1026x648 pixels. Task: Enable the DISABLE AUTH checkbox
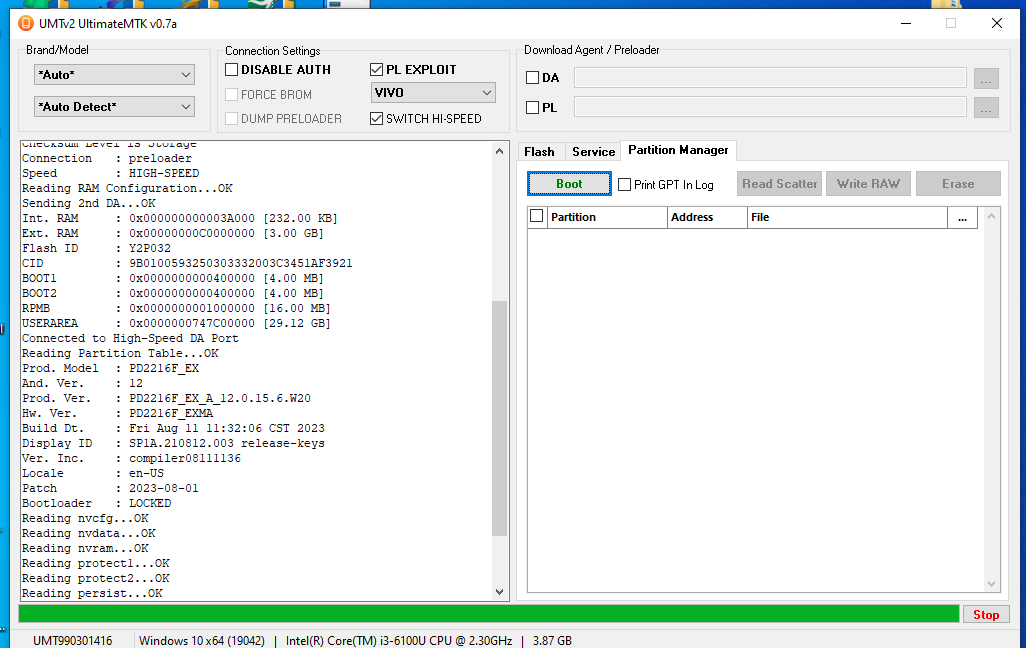pyautogui.click(x=232, y=70)
